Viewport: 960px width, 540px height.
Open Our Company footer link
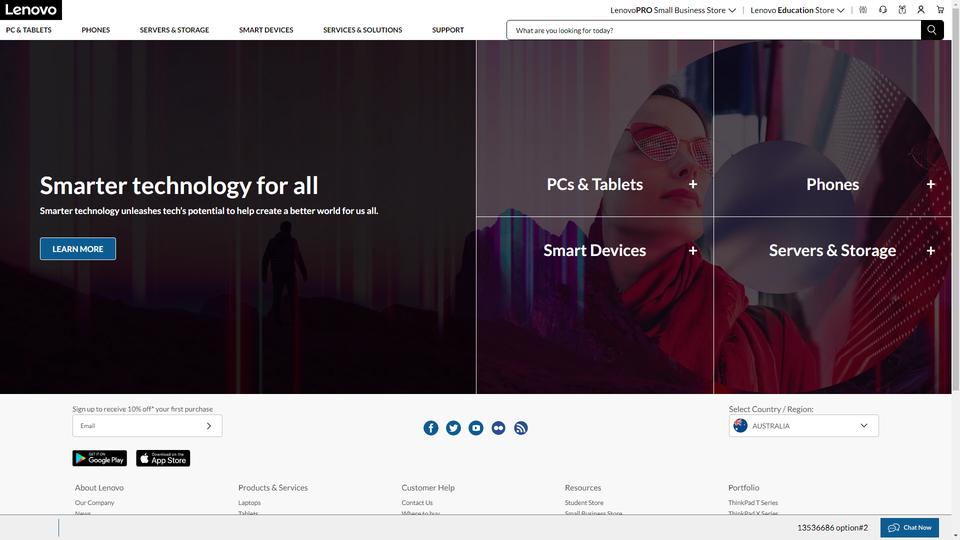94,503
